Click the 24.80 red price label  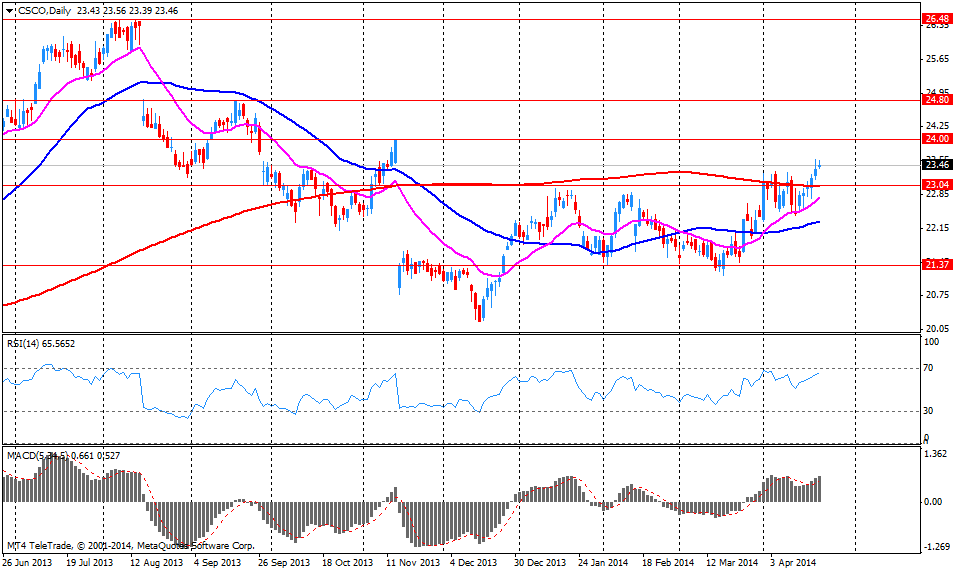point(937,100)
